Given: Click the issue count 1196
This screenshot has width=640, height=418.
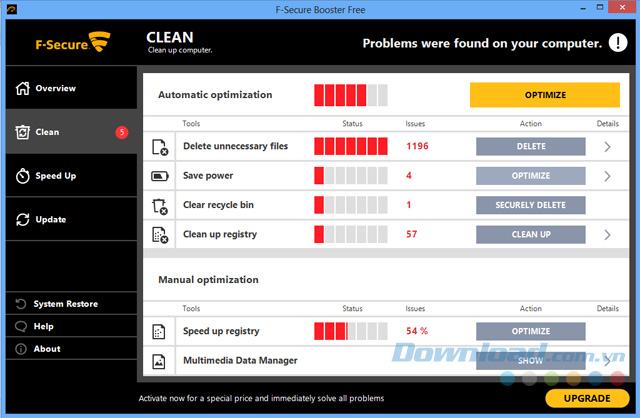Looking at the screenshot, I should click(417, 146).
